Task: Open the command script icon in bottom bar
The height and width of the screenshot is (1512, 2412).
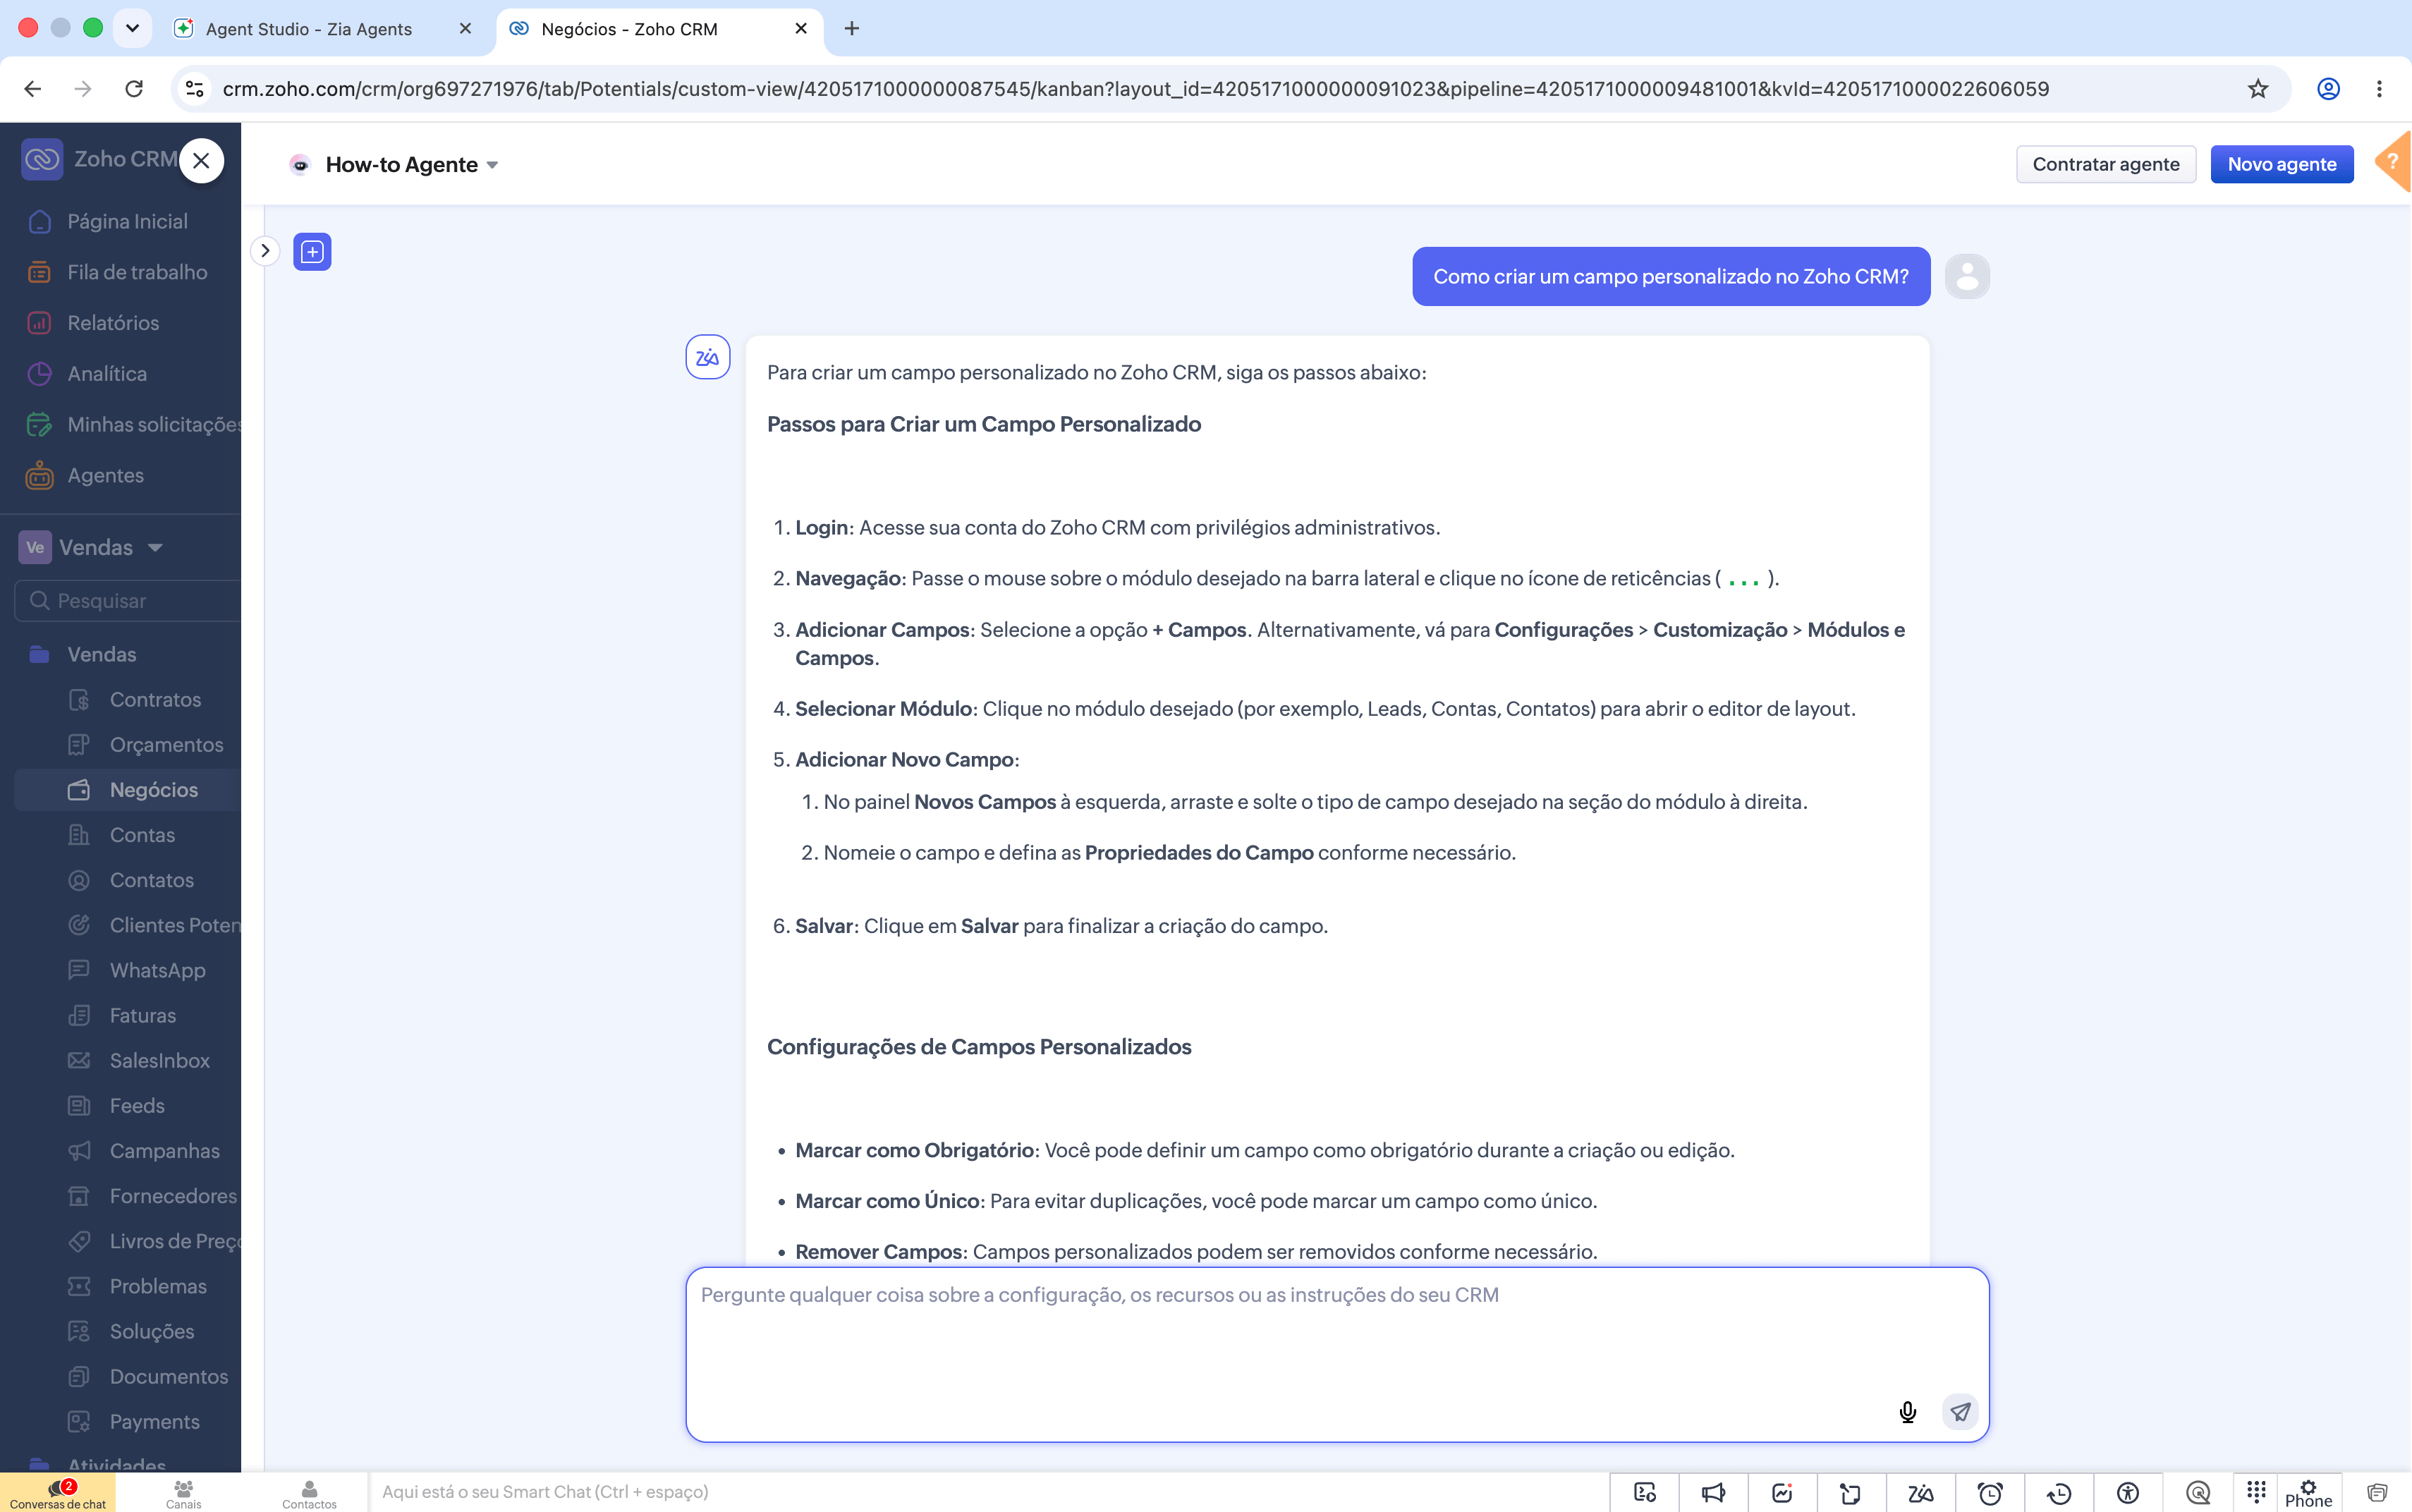Action: point(1644,1493)
